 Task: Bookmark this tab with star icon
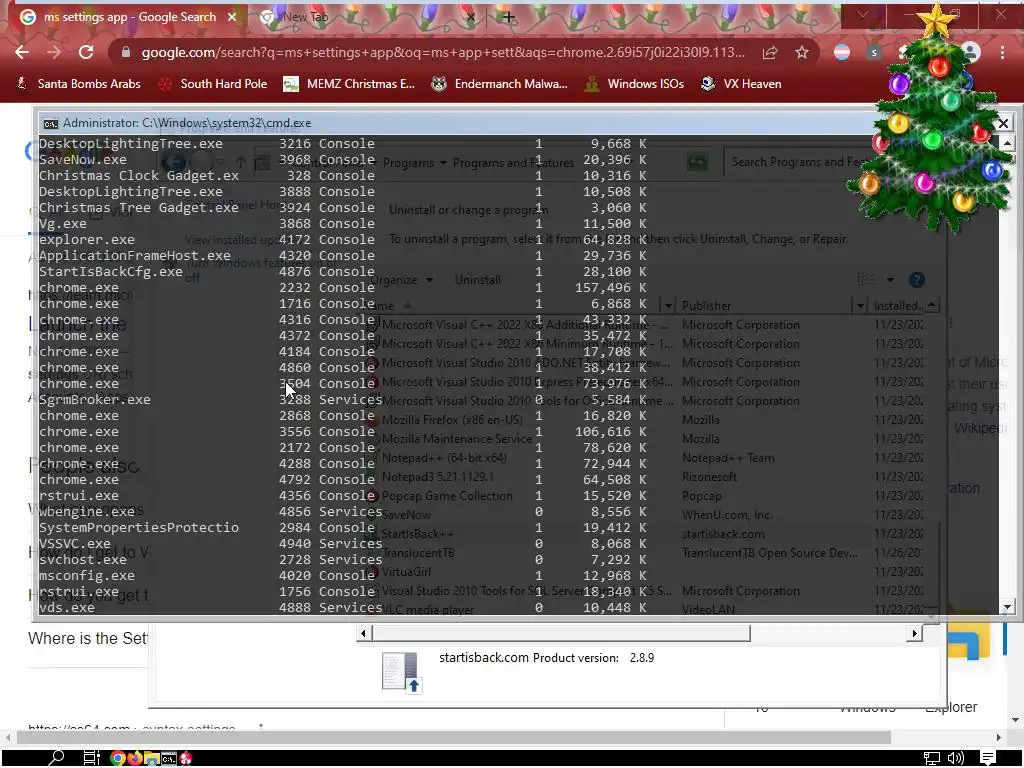[802, 52]
